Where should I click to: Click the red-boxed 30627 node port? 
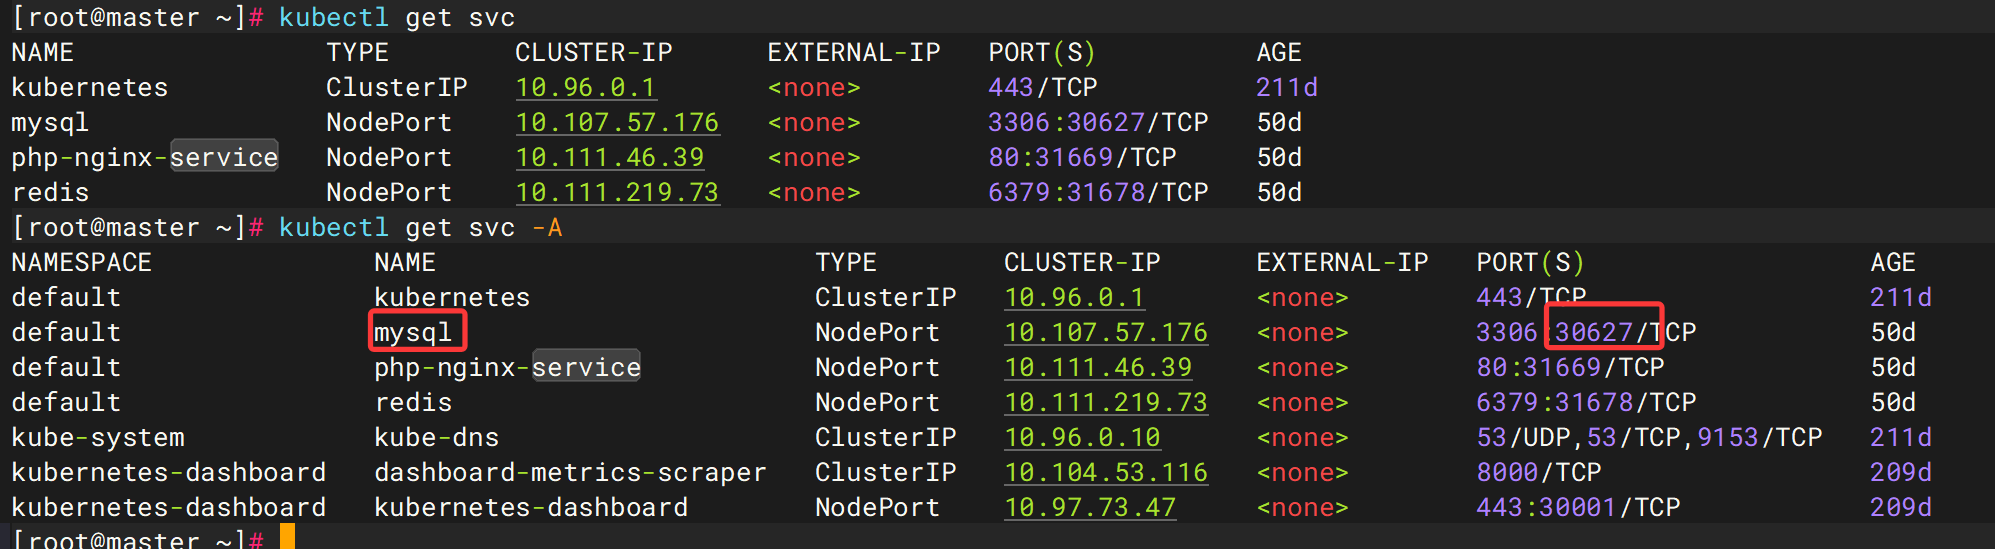(x=1594, y=332)
